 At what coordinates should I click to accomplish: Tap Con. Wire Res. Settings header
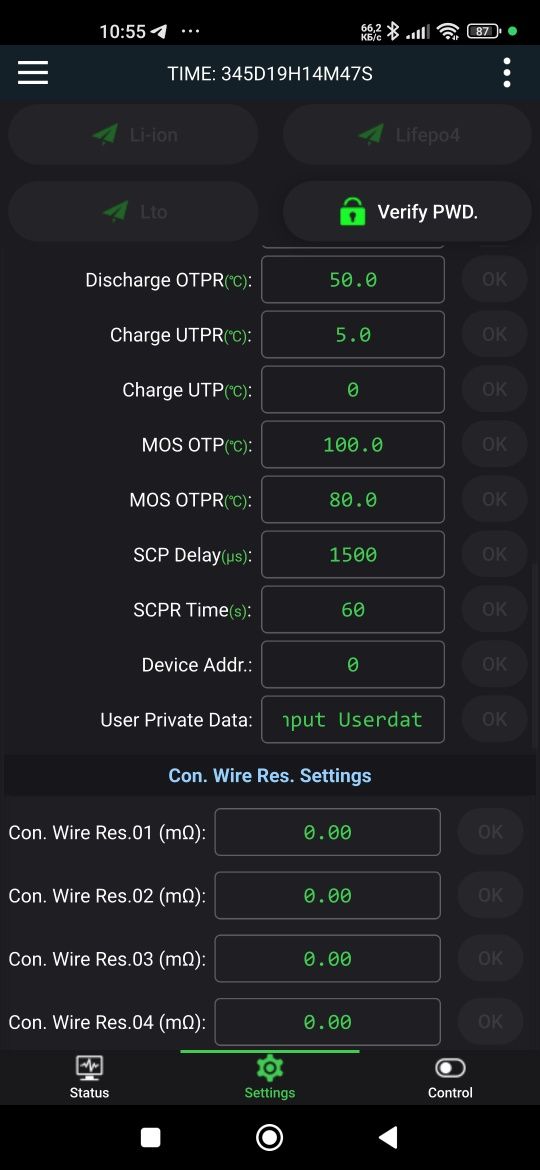click(x=270, y=776)
